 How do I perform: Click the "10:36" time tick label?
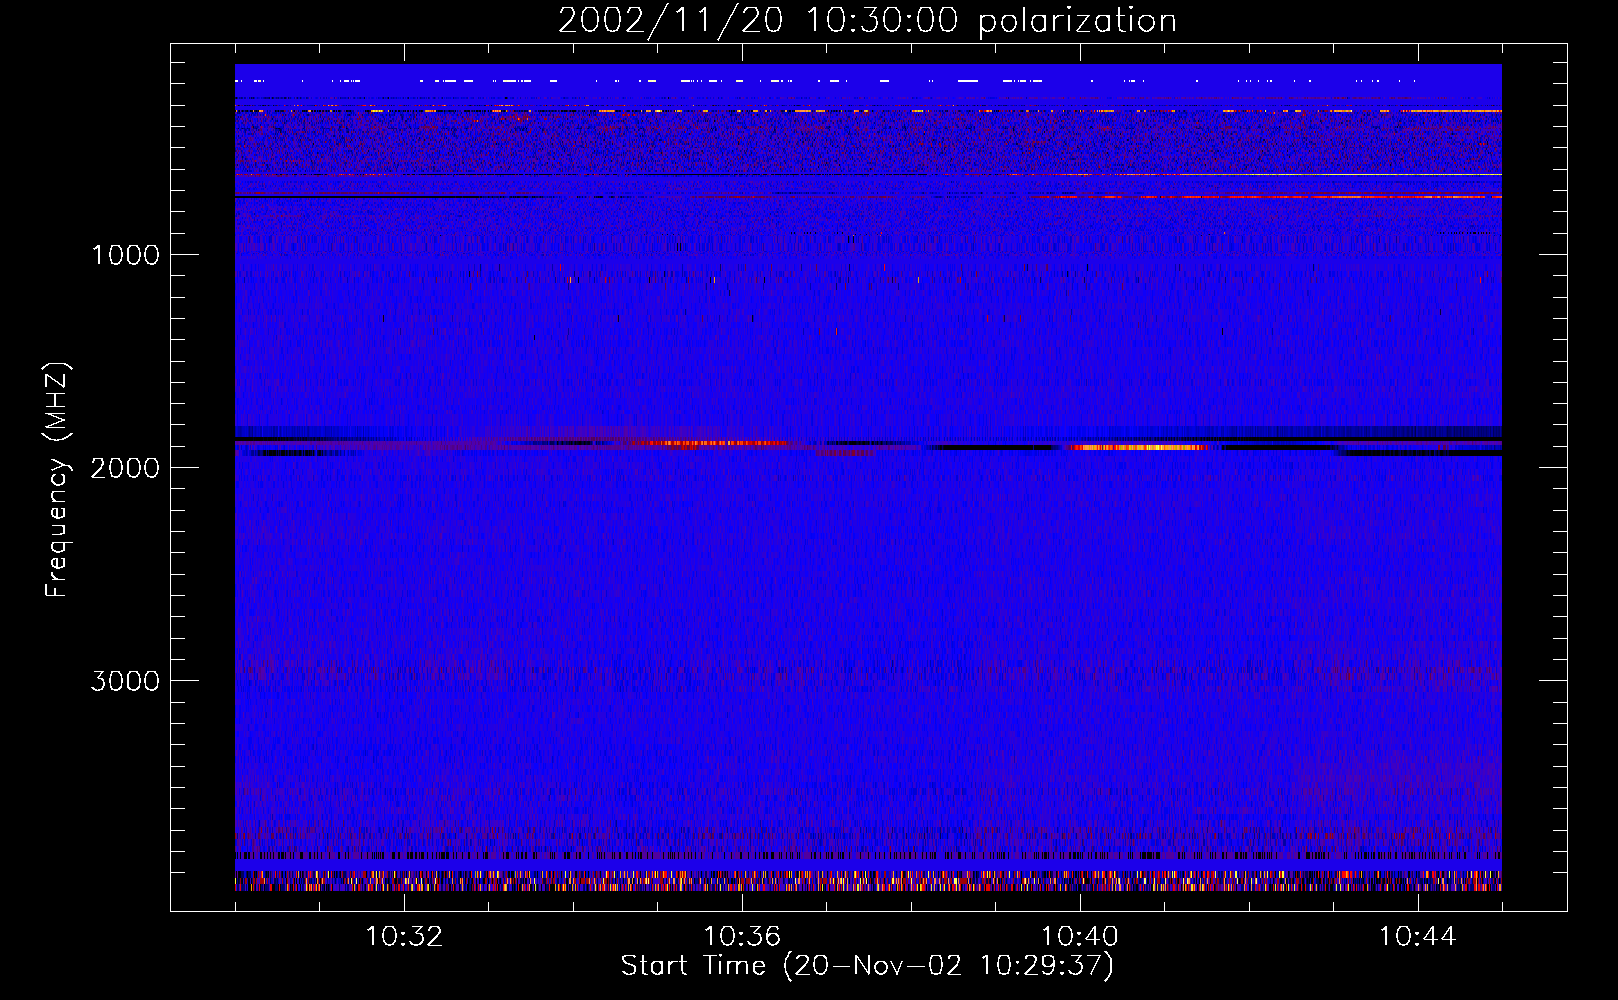[x=742, y=937]
